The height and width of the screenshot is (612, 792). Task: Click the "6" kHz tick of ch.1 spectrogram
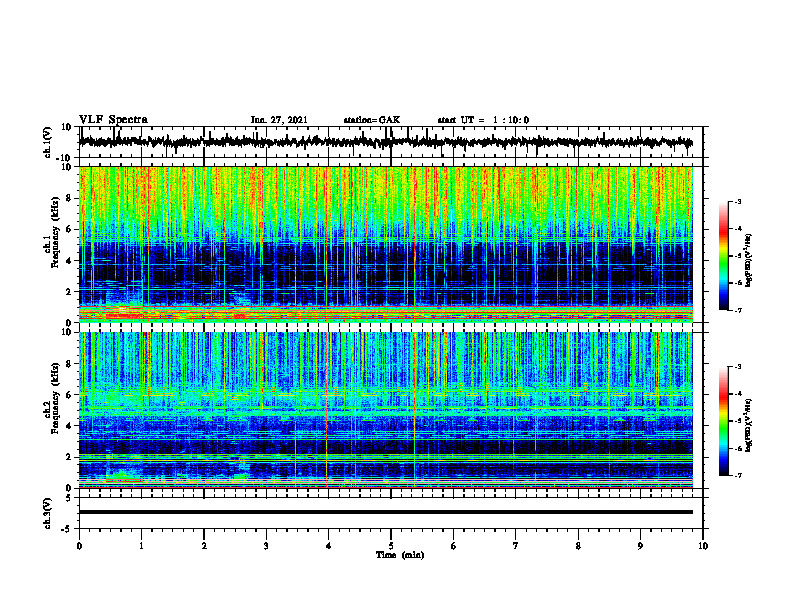[x=70, y=229]
